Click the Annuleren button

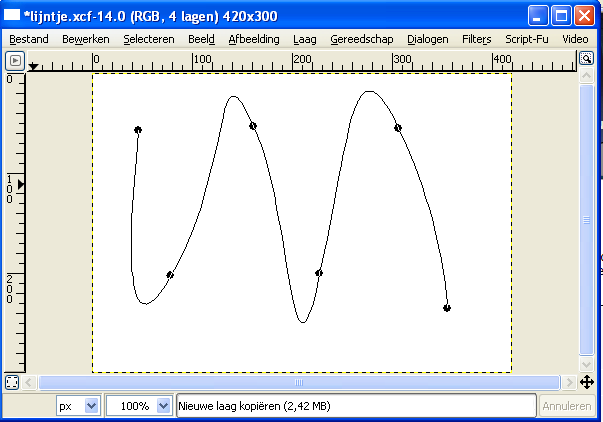pos(567,405)
